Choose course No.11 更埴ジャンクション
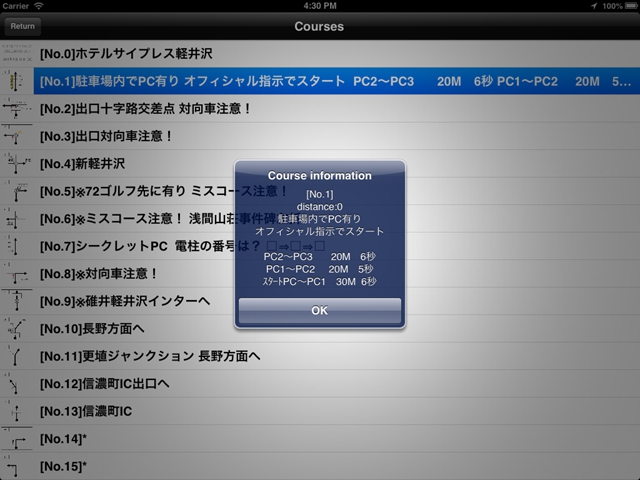Viewport: 640px width, 480px height. 150,356
